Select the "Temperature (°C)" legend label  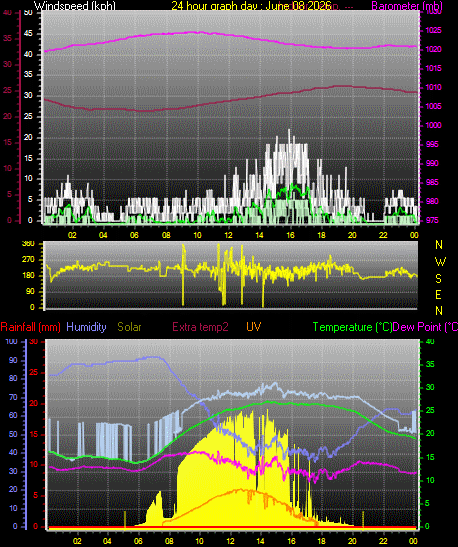click(x=352, y=327)
